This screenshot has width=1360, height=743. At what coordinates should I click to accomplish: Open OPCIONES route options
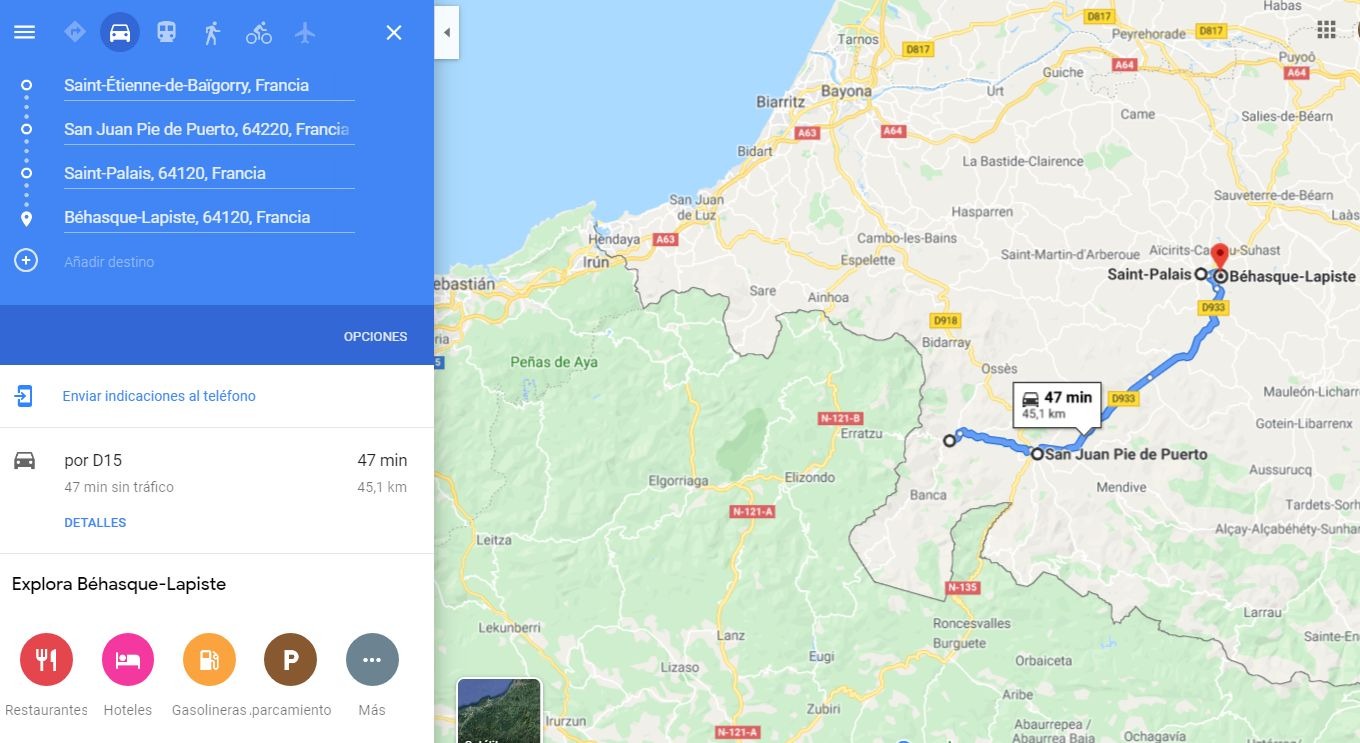pyautogui.click(x=375, y=337)
